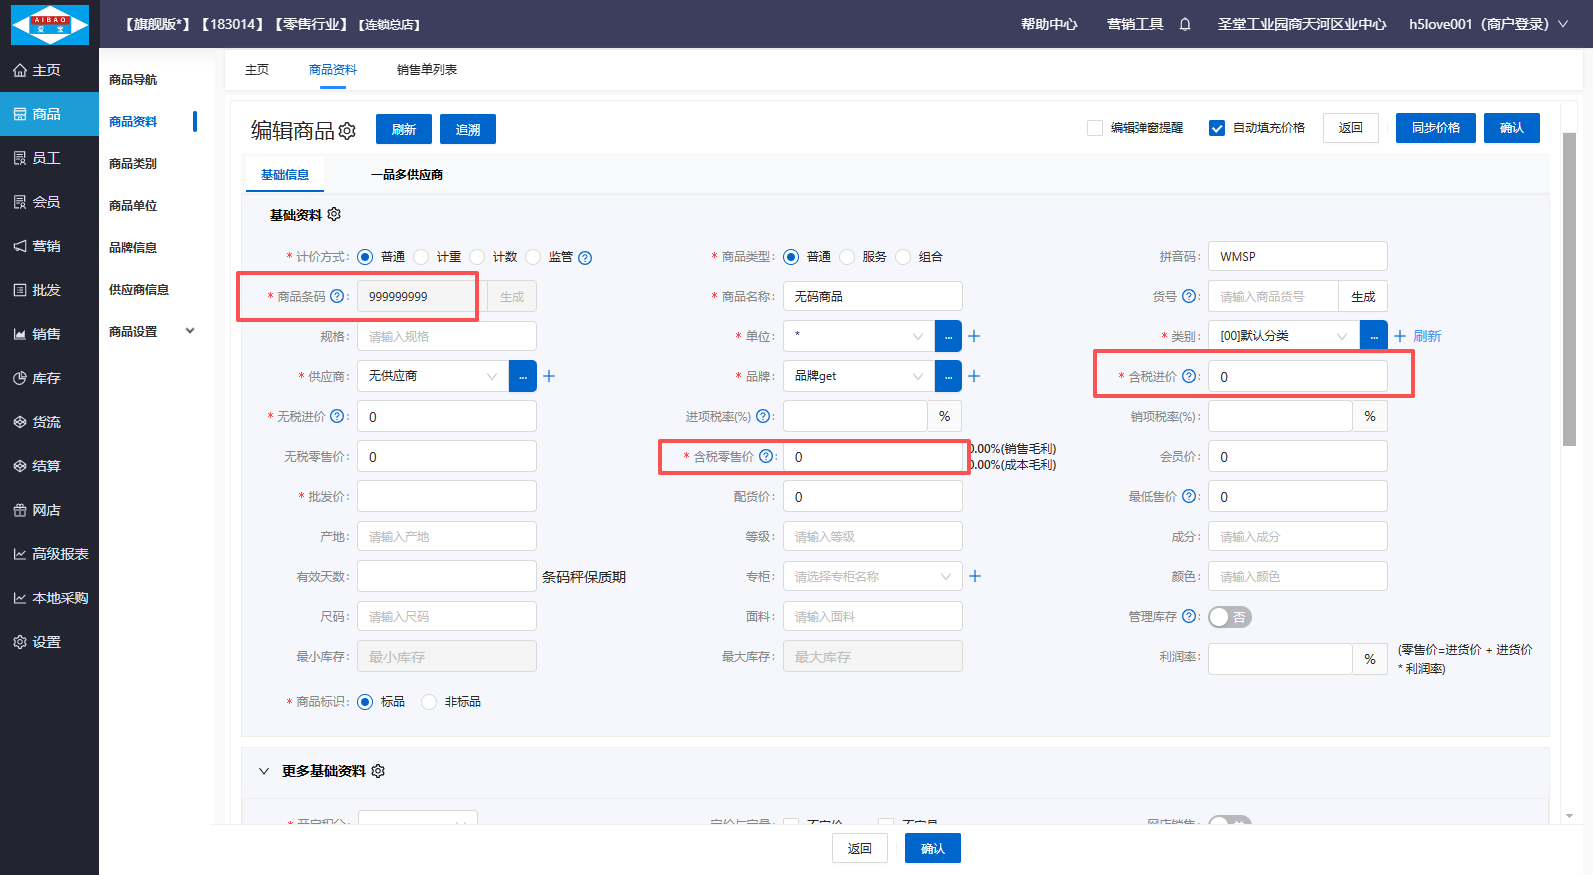
Task: Toggle the 管理库存 switch
Action: (1229, 617)
